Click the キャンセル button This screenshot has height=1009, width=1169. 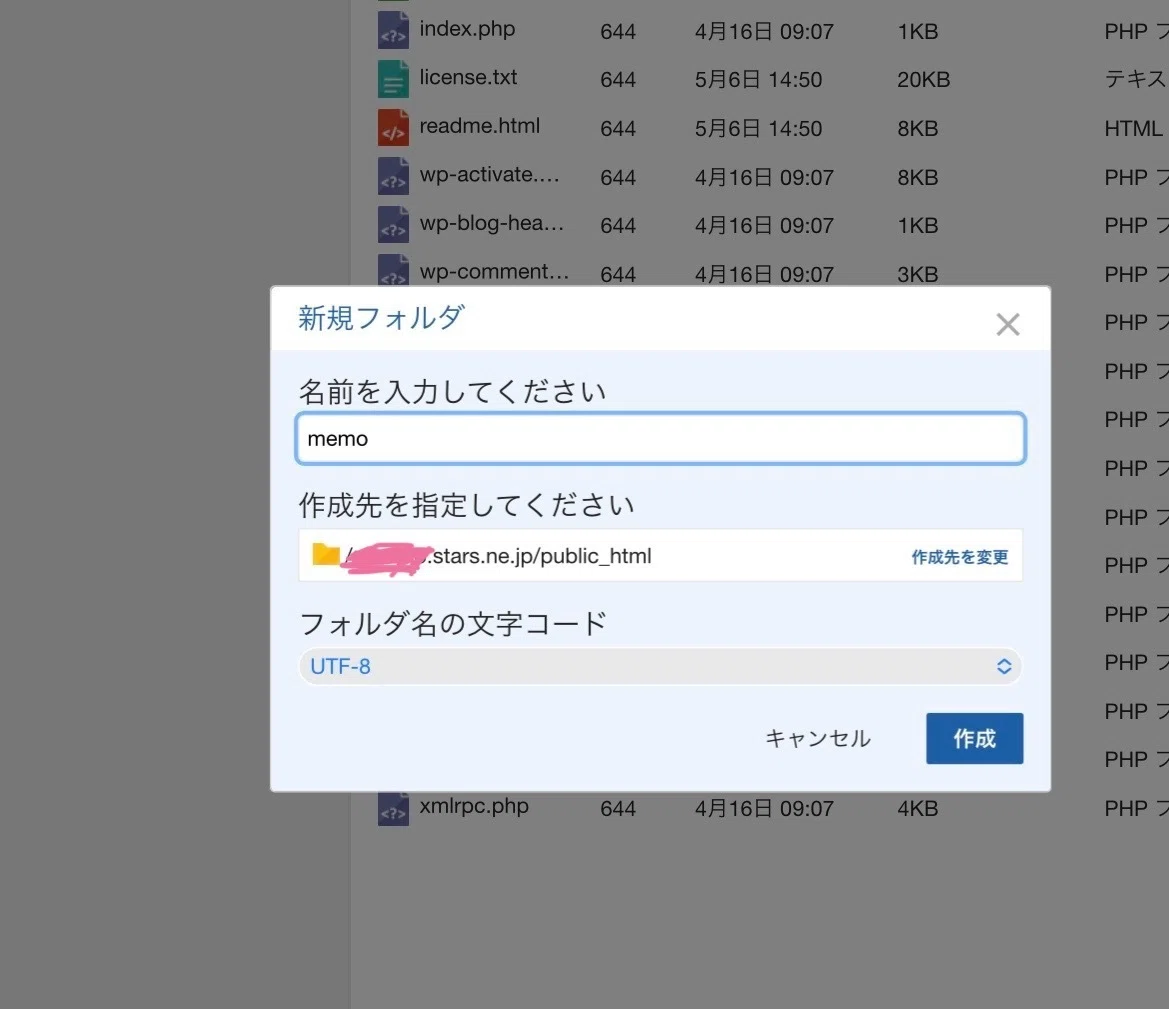pos(818,738)
